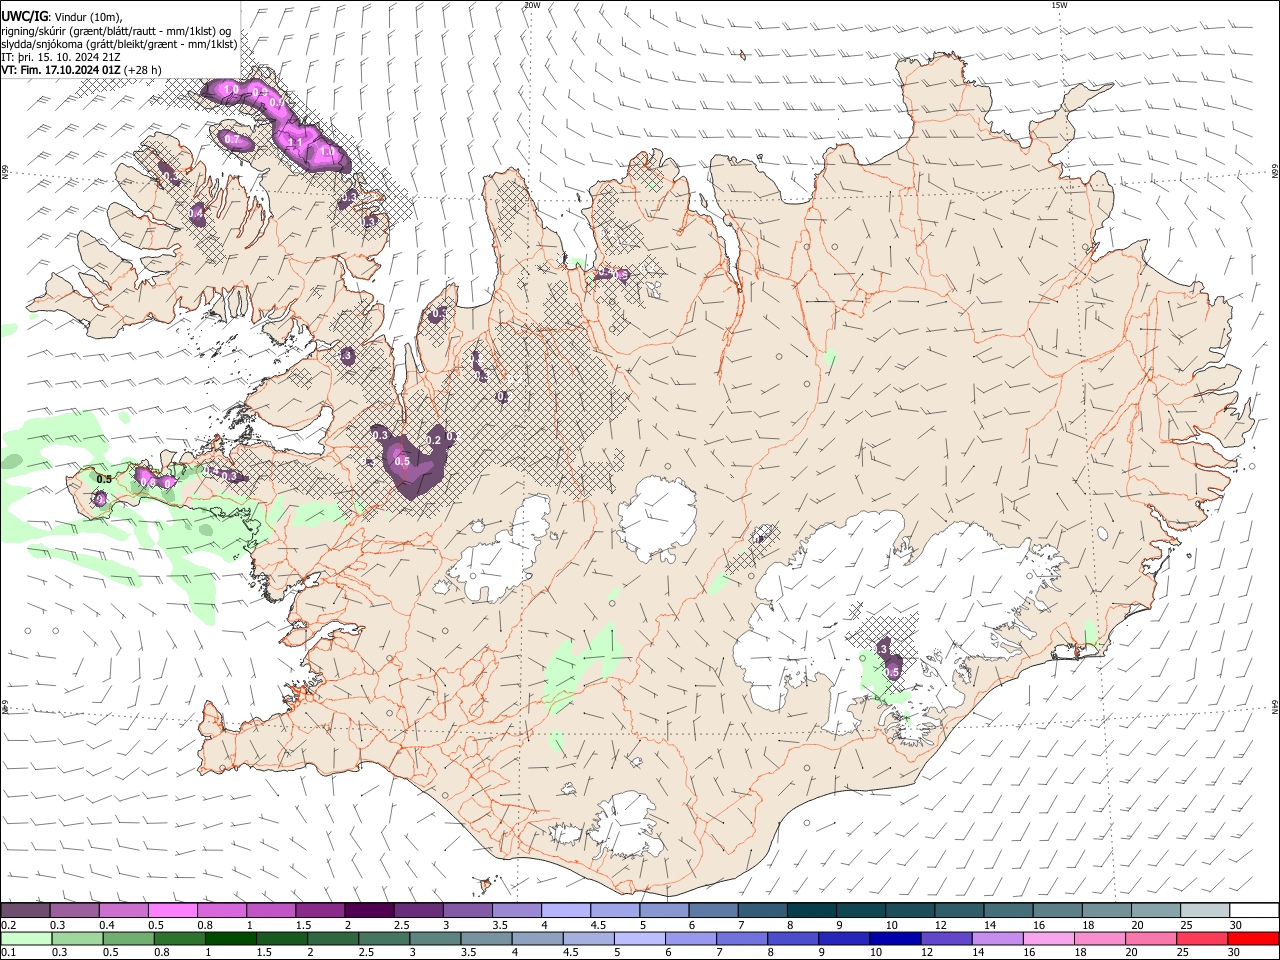Click the '(+28 h)' forecast offset text
This screenshot has height=960, width=1280.
tap(141, 70)
